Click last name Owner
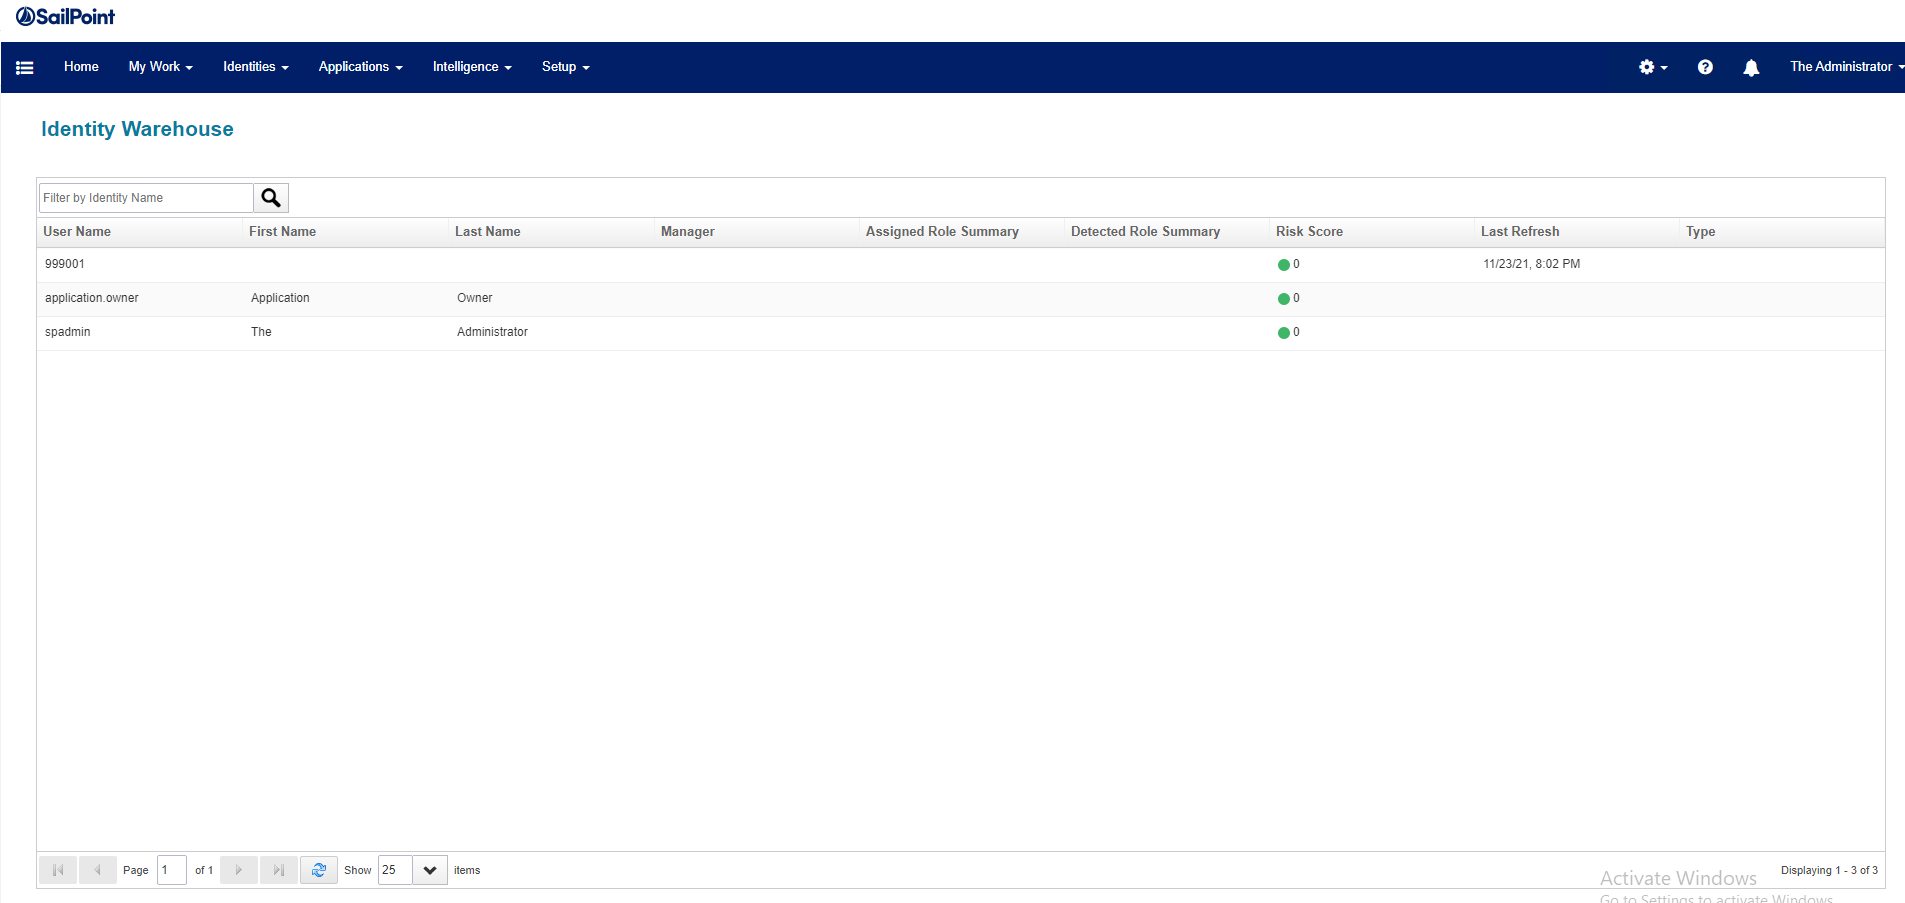Image resolution: width=1905 pixels, height=903 pixels. (x=475, y=298)
